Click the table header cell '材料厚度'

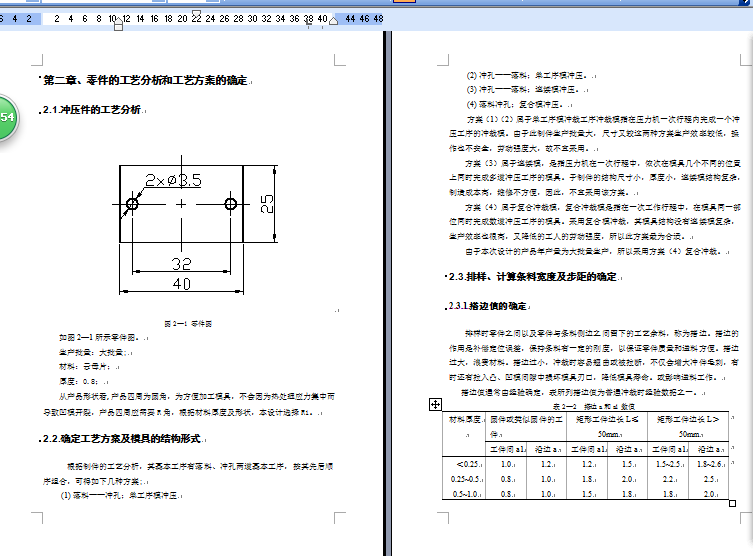(464, 420)
